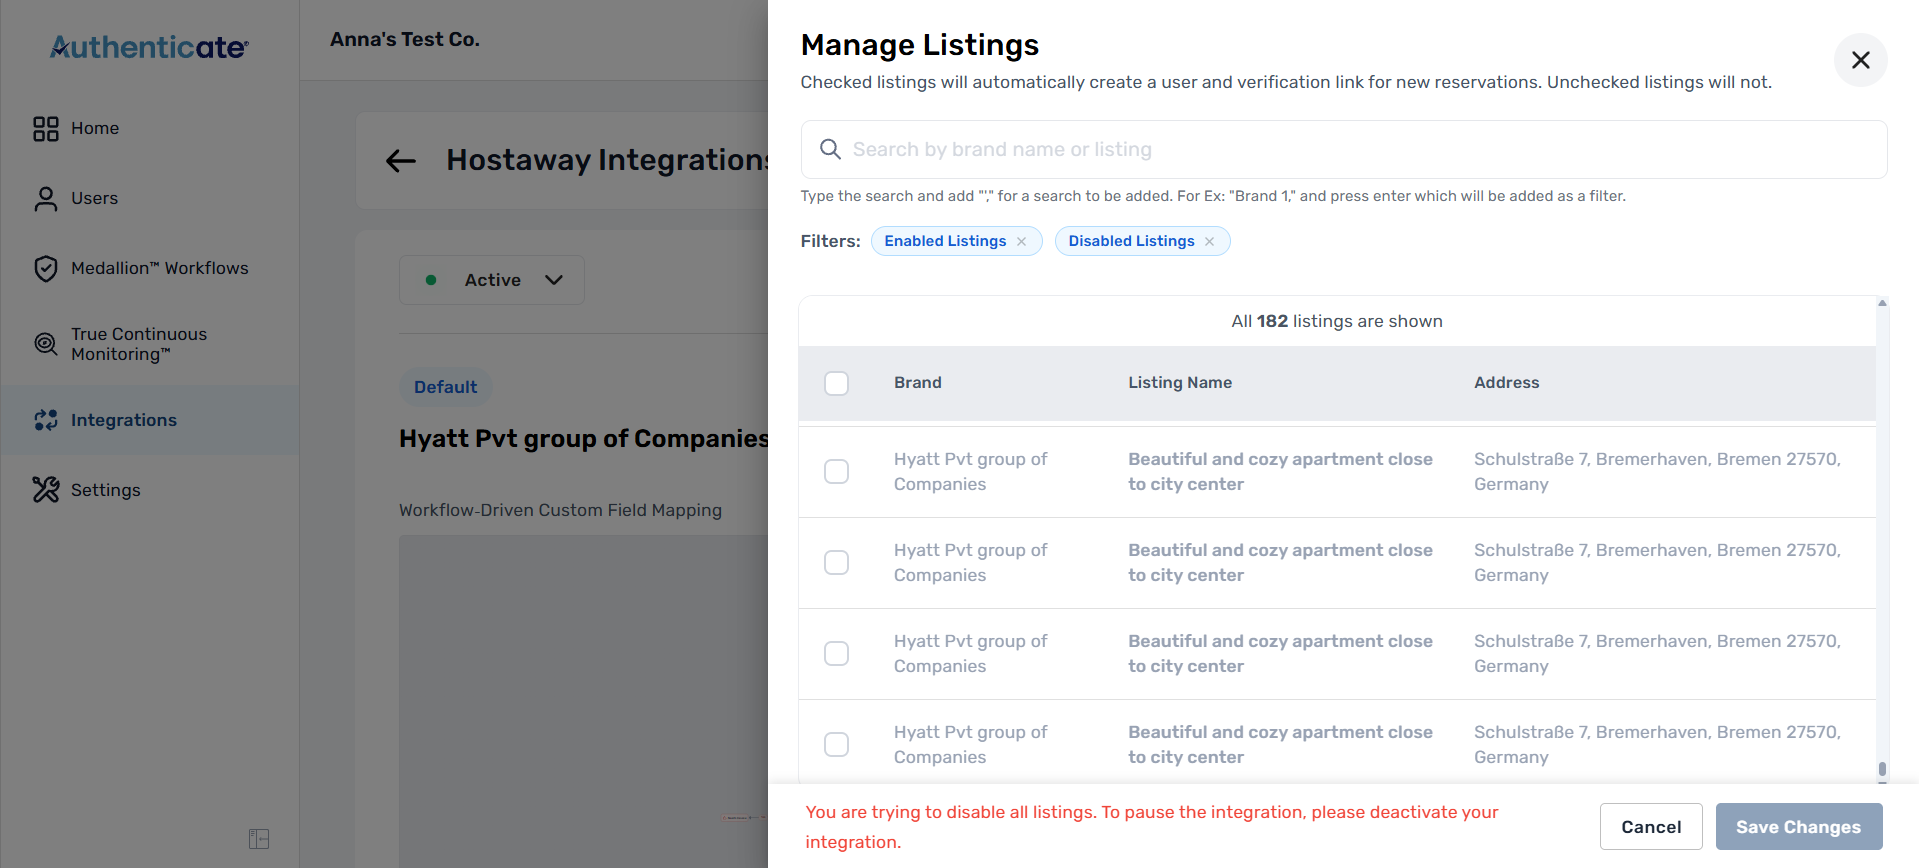The width and height of the screenshot is (1919, 868).
Task: Click the 'All 182 listings are shown' text
Action: pos(1337,321)
